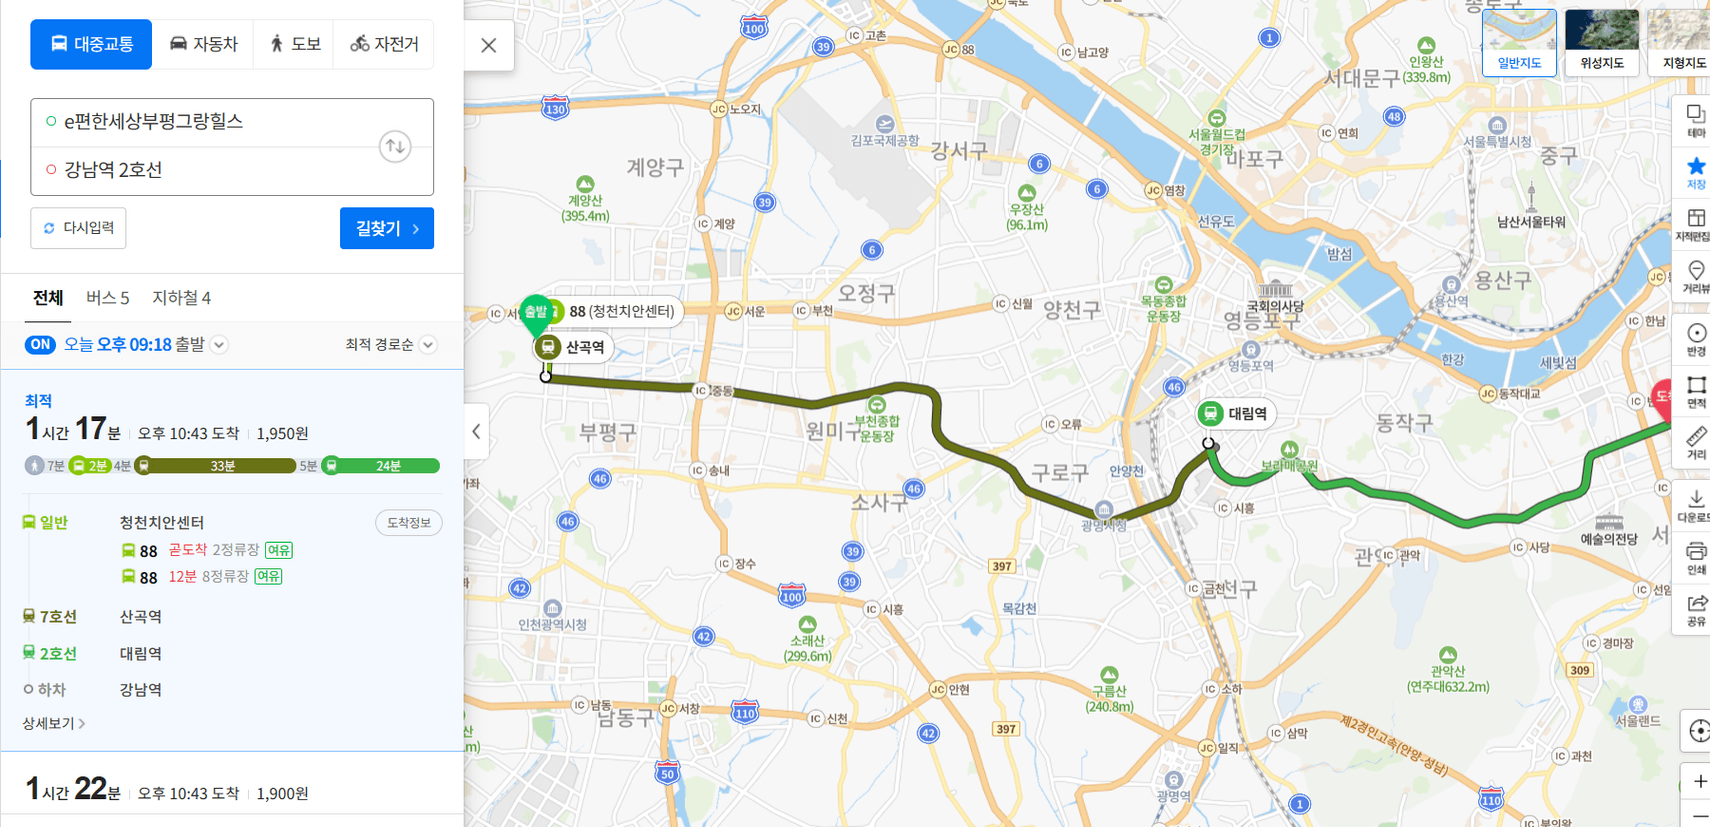Select the 거리 ruler measure tool
The height and width of the screenshot is (827, 1710).
(1696, 443)
